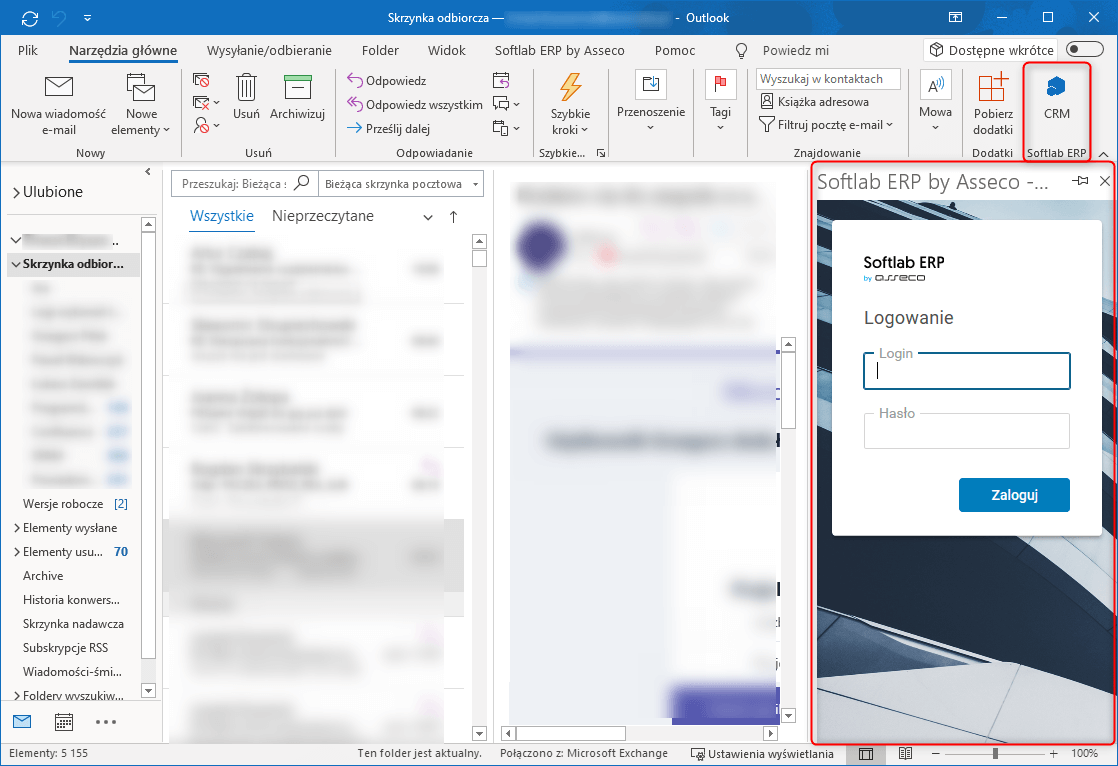Click the folder pane scrollbar down arrow
The width and height of the screenshot is (1118, 766).
click(148, 690)
